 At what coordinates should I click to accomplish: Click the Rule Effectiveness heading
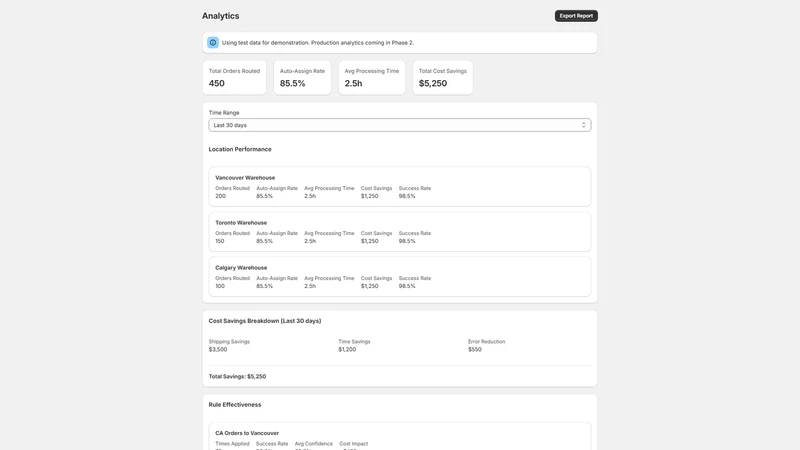coord(235,405)
